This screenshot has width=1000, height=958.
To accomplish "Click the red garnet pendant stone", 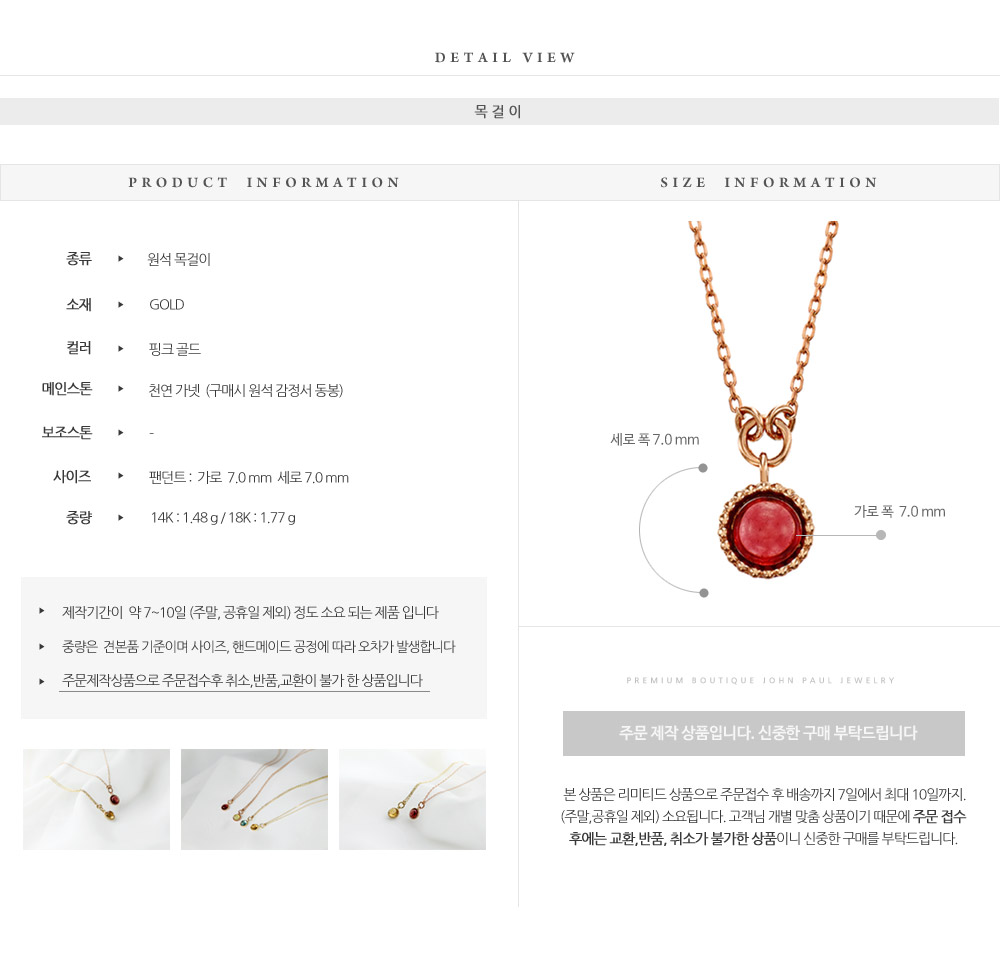I will pyautogui.click(x=766, y=531).
